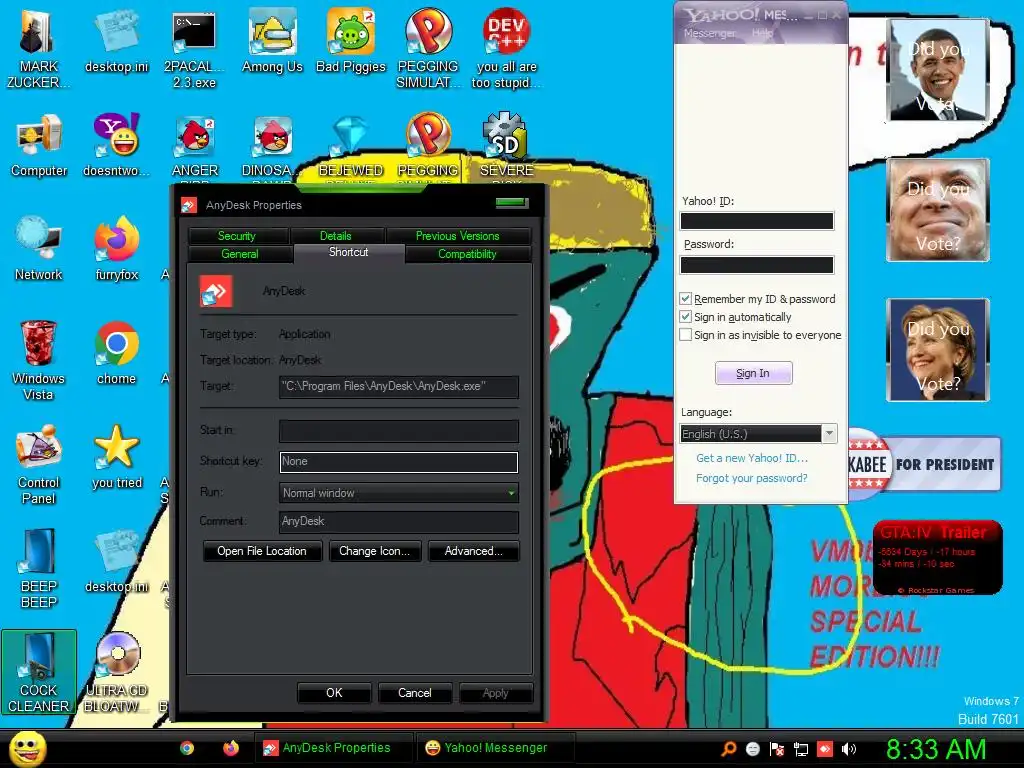
Task: Switch to the General tab
Action: [x=240, y=254]
